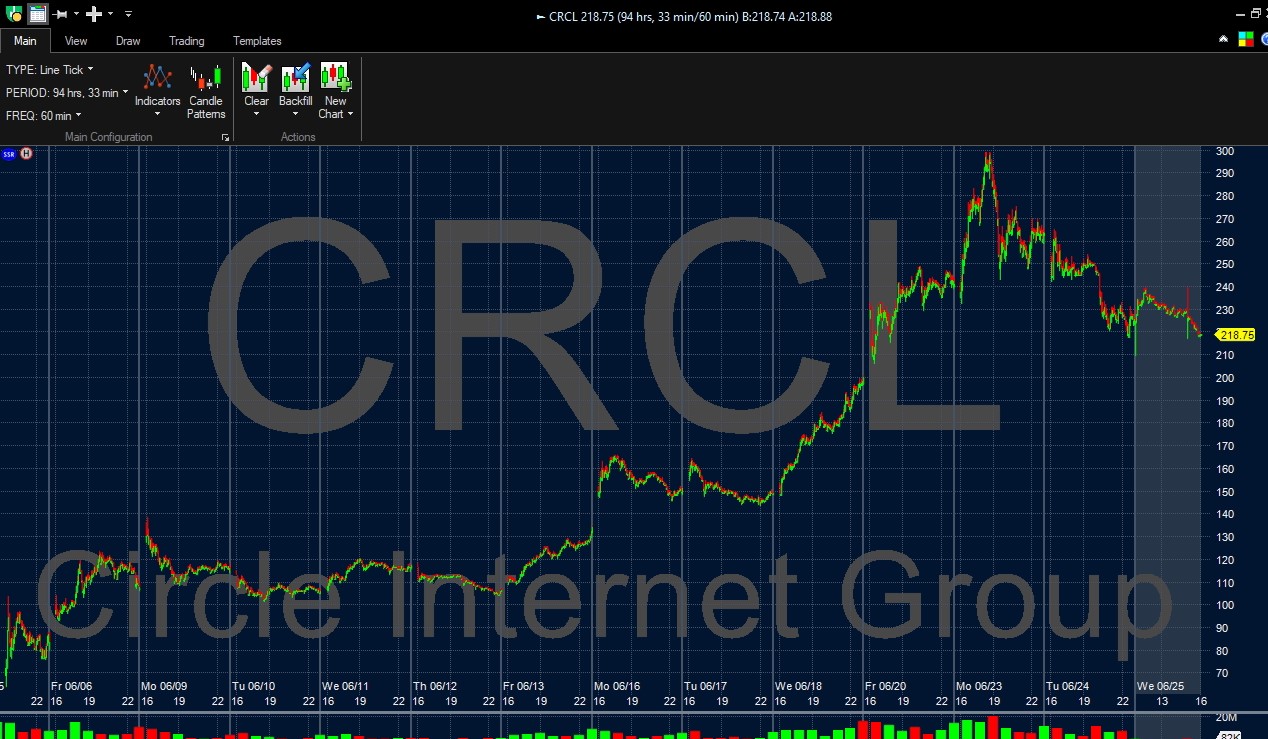Collapse the ribbon with the double chevron

click(1224, 39)
